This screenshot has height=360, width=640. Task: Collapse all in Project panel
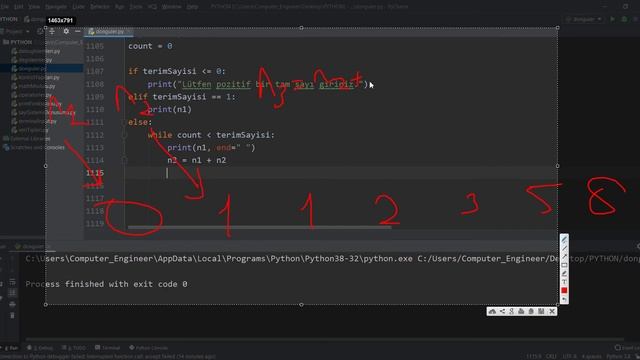coord(52,31)
